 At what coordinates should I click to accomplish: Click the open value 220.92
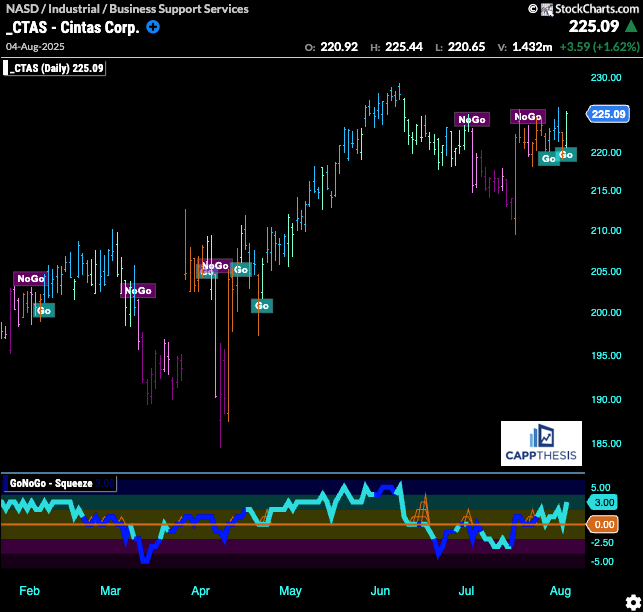tap(339, 47)
